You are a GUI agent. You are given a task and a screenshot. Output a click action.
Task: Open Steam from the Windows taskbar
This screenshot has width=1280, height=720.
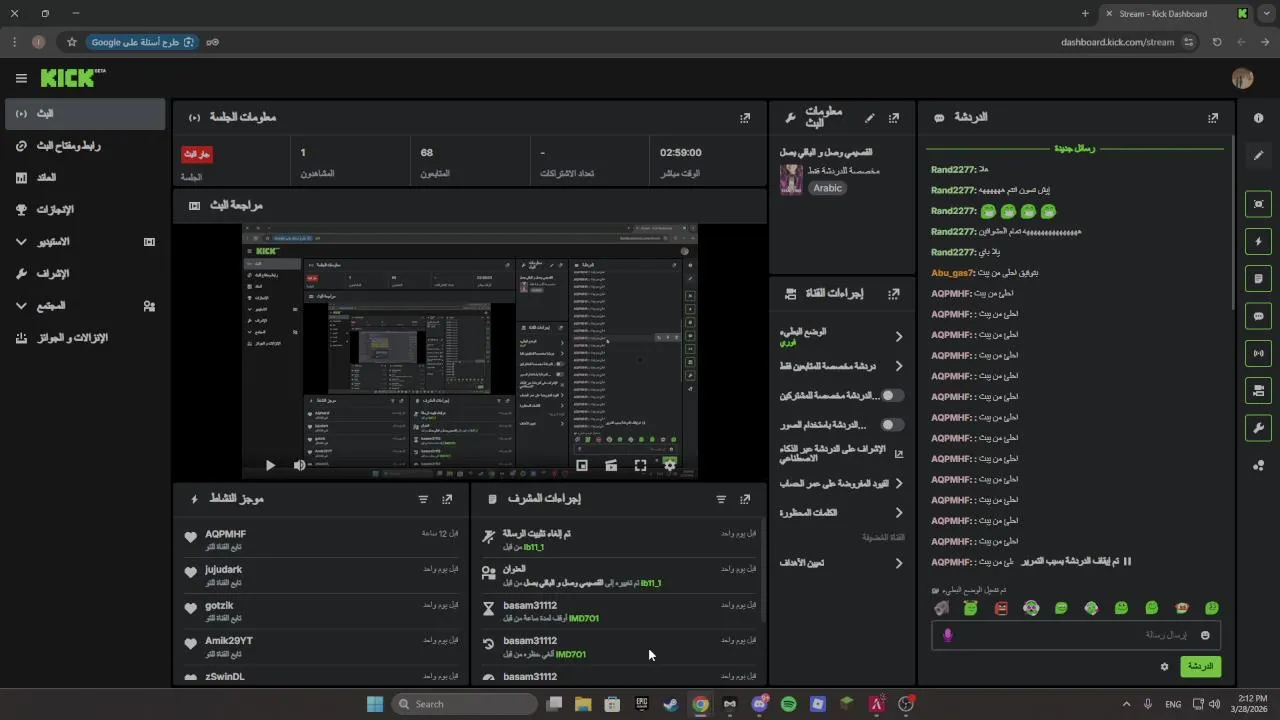tap(670, 704)
